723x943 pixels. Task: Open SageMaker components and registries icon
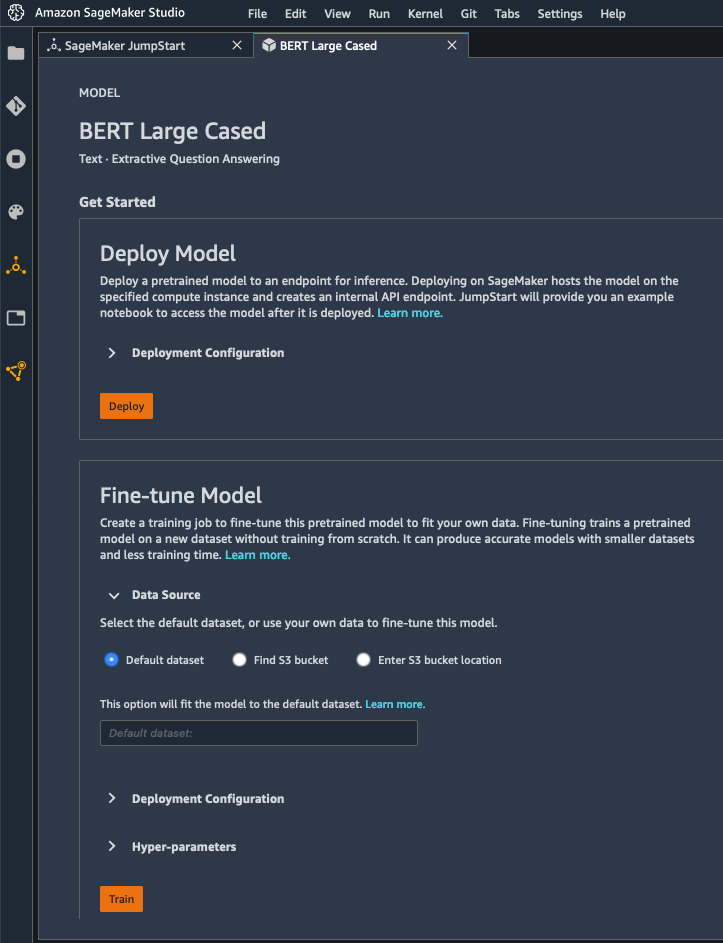click(x=16, y=370)
